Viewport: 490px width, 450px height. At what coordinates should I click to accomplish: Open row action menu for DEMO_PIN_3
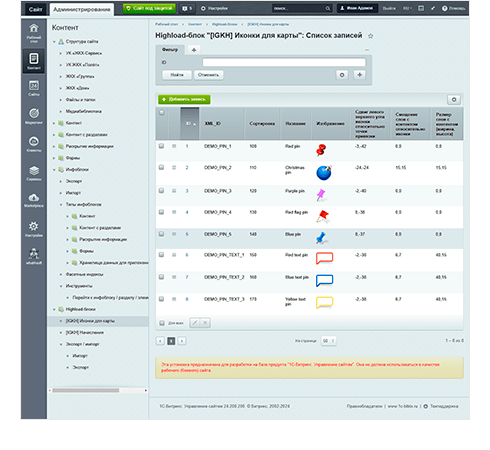(x=174, y=191)
